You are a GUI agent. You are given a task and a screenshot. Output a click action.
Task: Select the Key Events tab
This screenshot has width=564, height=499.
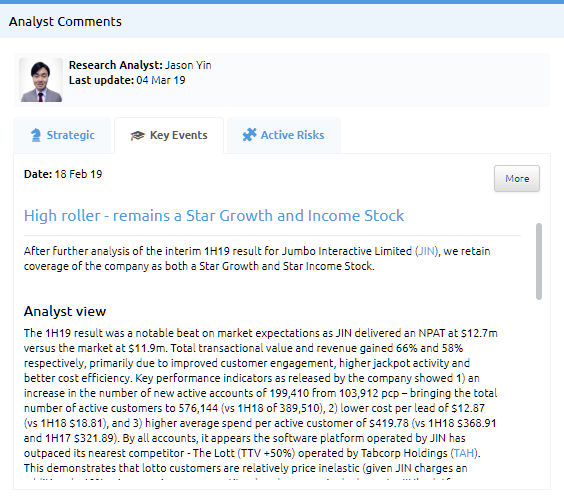[x=169, y=135]
